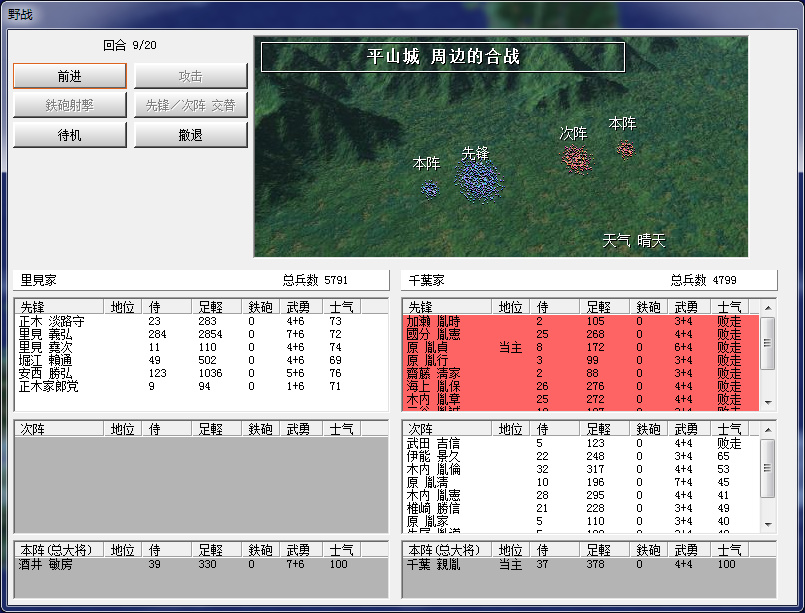The image size is (805, 613).
Task: Click scrollbar thumb of 千葉家 次阵 list
Action: (x=768, y=468)
